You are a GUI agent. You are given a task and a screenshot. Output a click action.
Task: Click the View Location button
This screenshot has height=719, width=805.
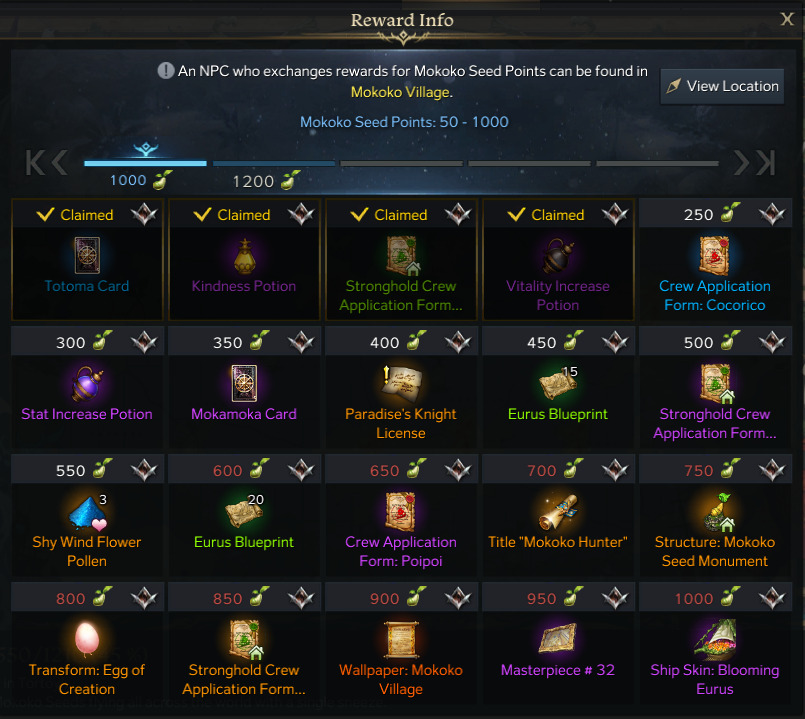click(722, 86)
